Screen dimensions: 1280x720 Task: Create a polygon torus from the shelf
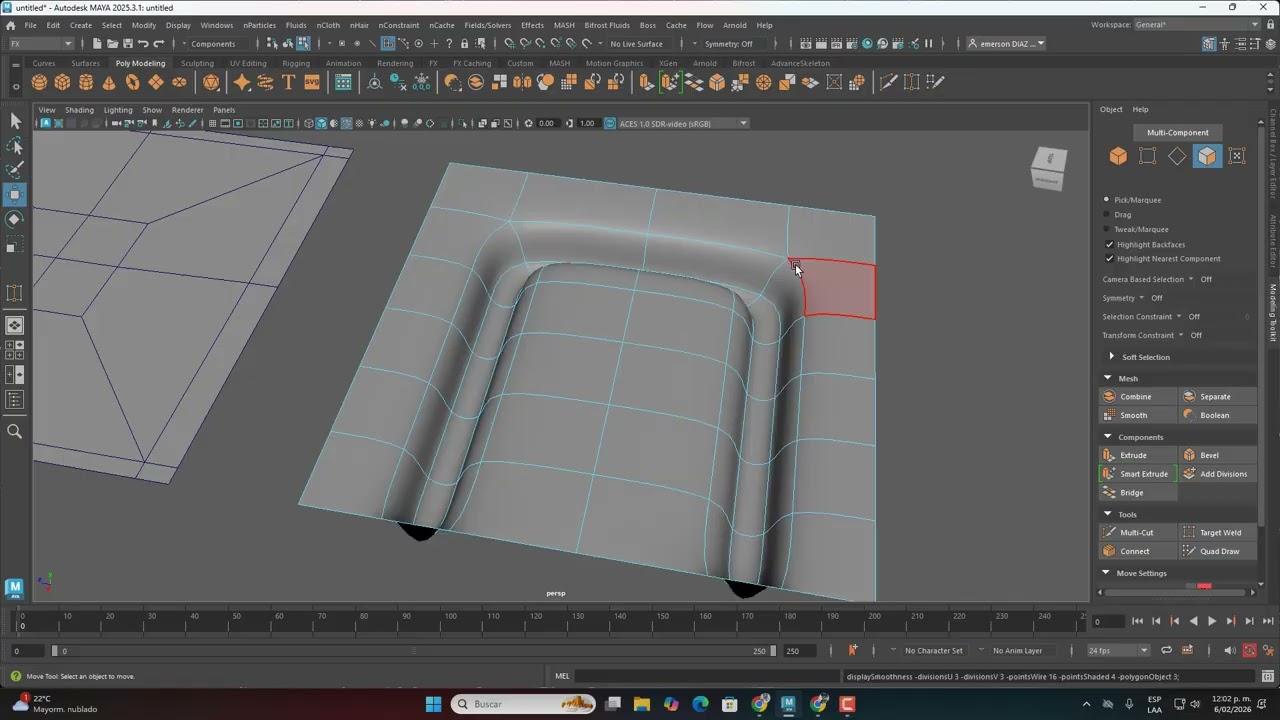pyautogui.click(x=132, y=82)
